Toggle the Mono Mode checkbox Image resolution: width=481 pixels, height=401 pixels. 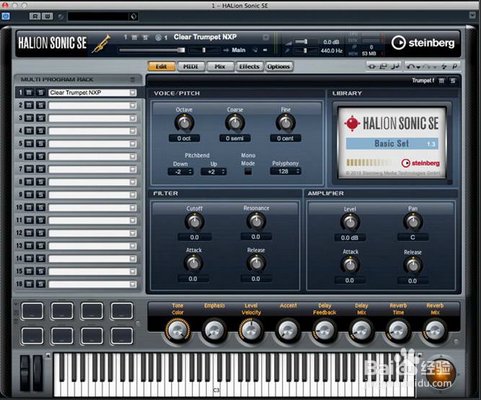point(248,172)
